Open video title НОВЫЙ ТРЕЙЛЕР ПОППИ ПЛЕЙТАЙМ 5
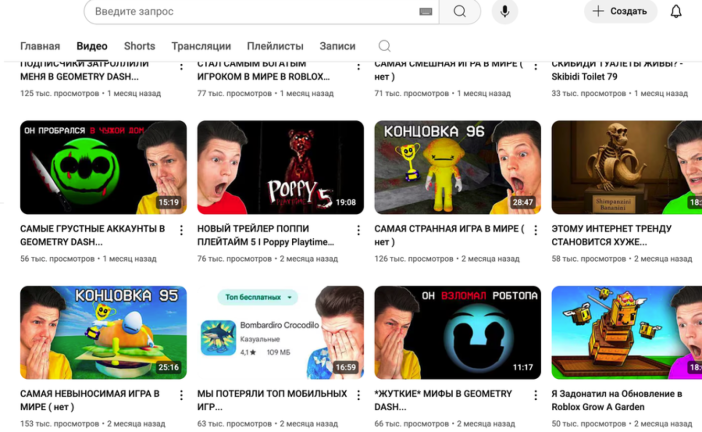The image size is (702, 432). click(265, 235)
